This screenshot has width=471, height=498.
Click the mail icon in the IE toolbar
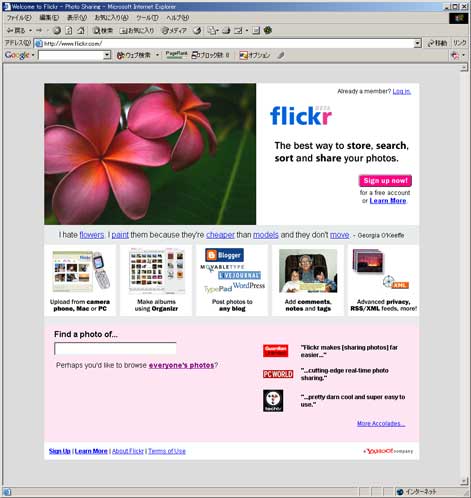click(x=213, y=31)
